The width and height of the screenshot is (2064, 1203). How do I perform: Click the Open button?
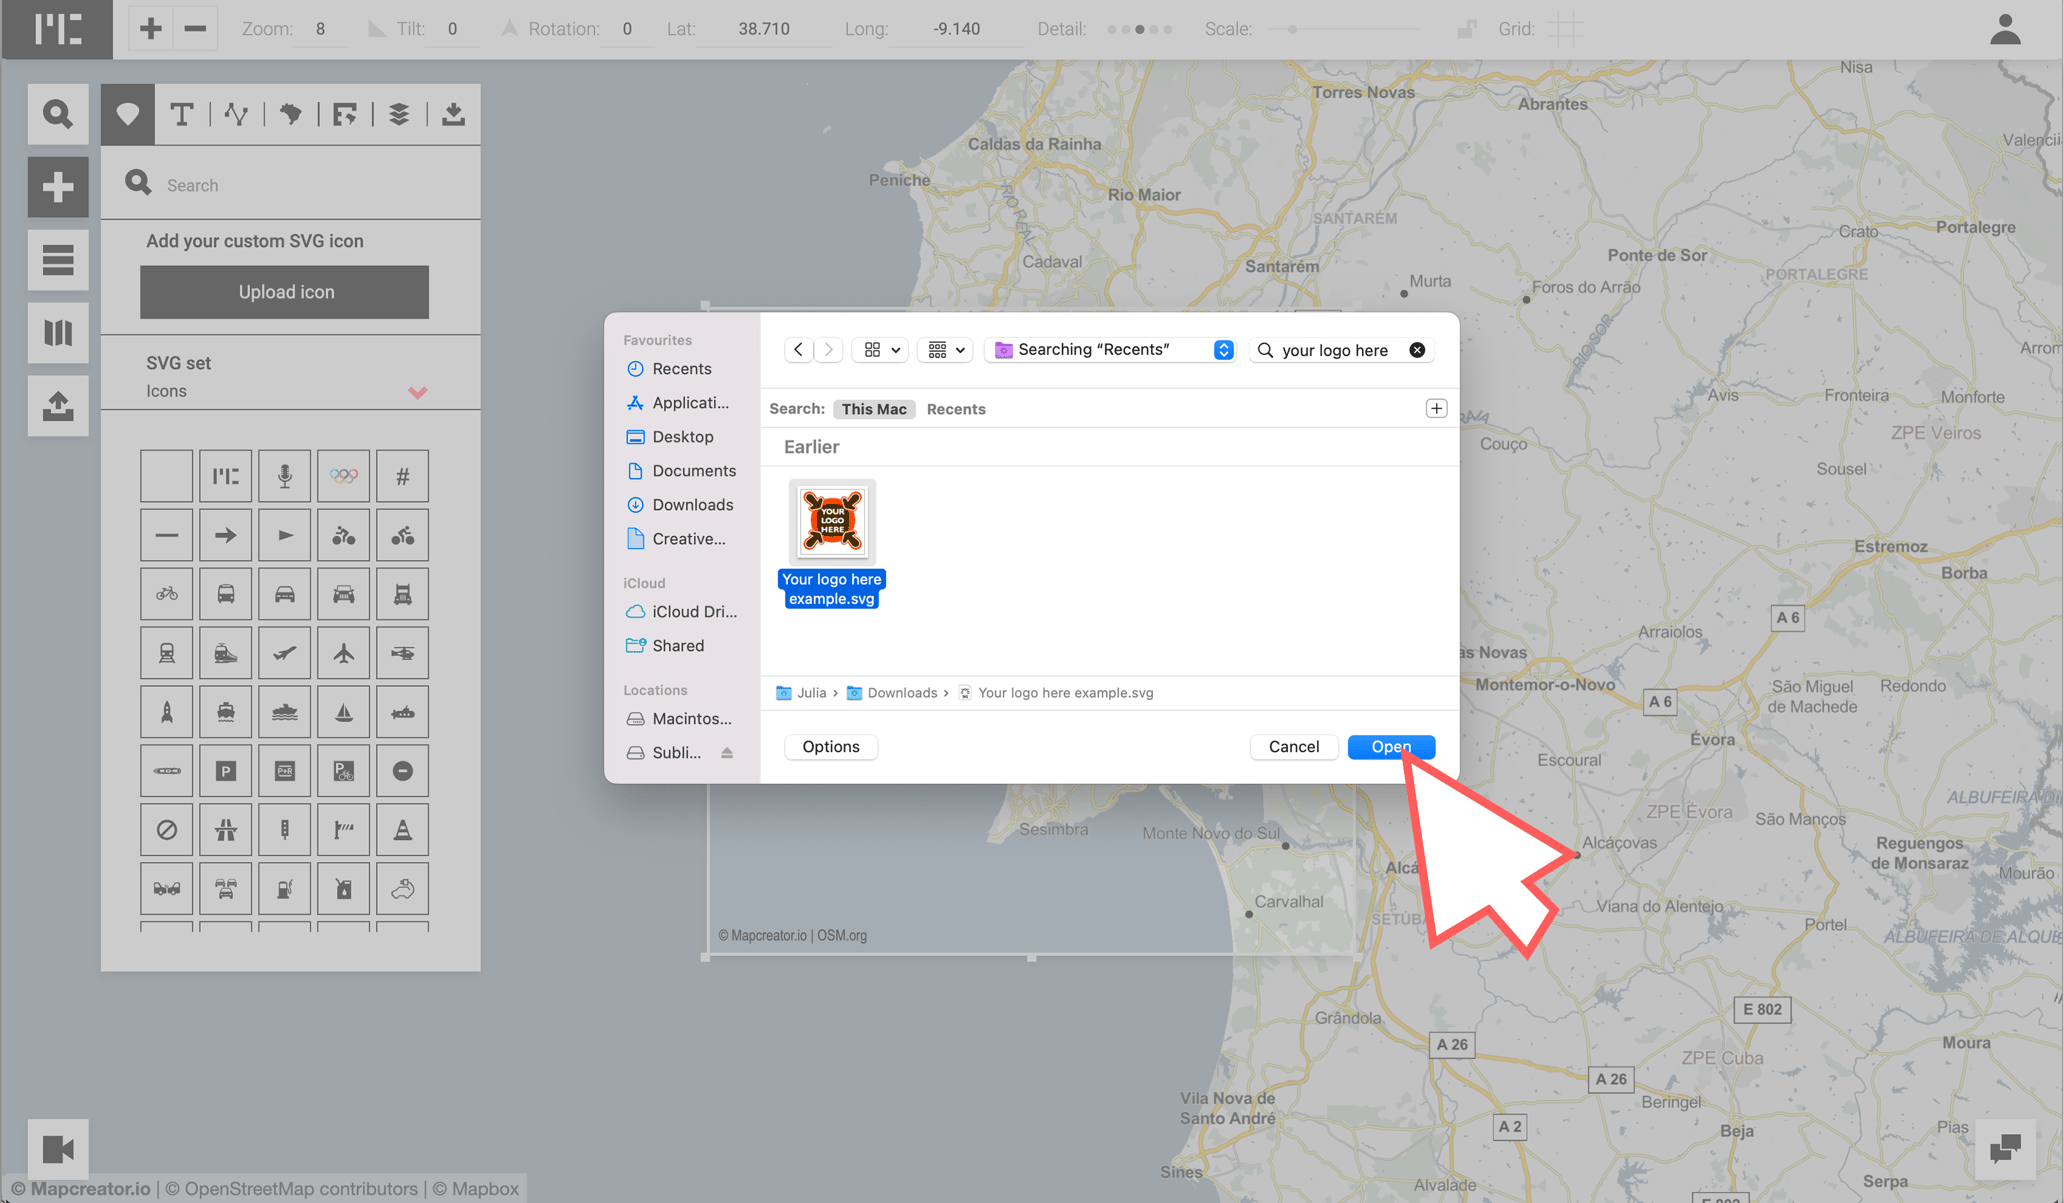click(1390, 747)
